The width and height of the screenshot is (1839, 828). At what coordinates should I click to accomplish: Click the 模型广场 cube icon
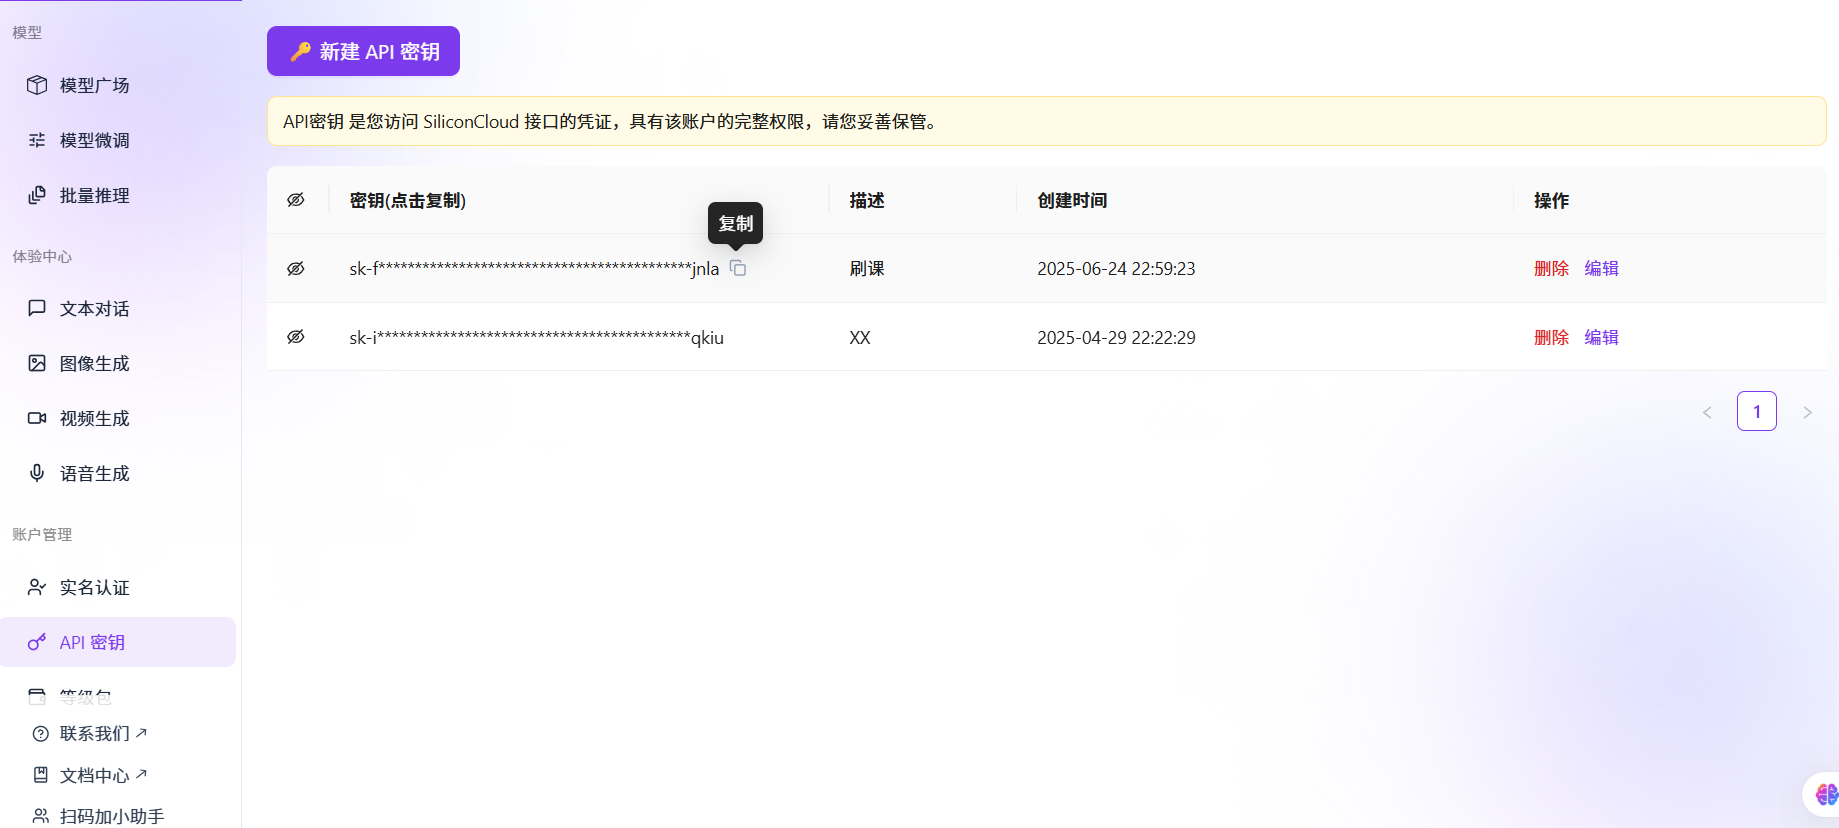click(x=37, y=85)
